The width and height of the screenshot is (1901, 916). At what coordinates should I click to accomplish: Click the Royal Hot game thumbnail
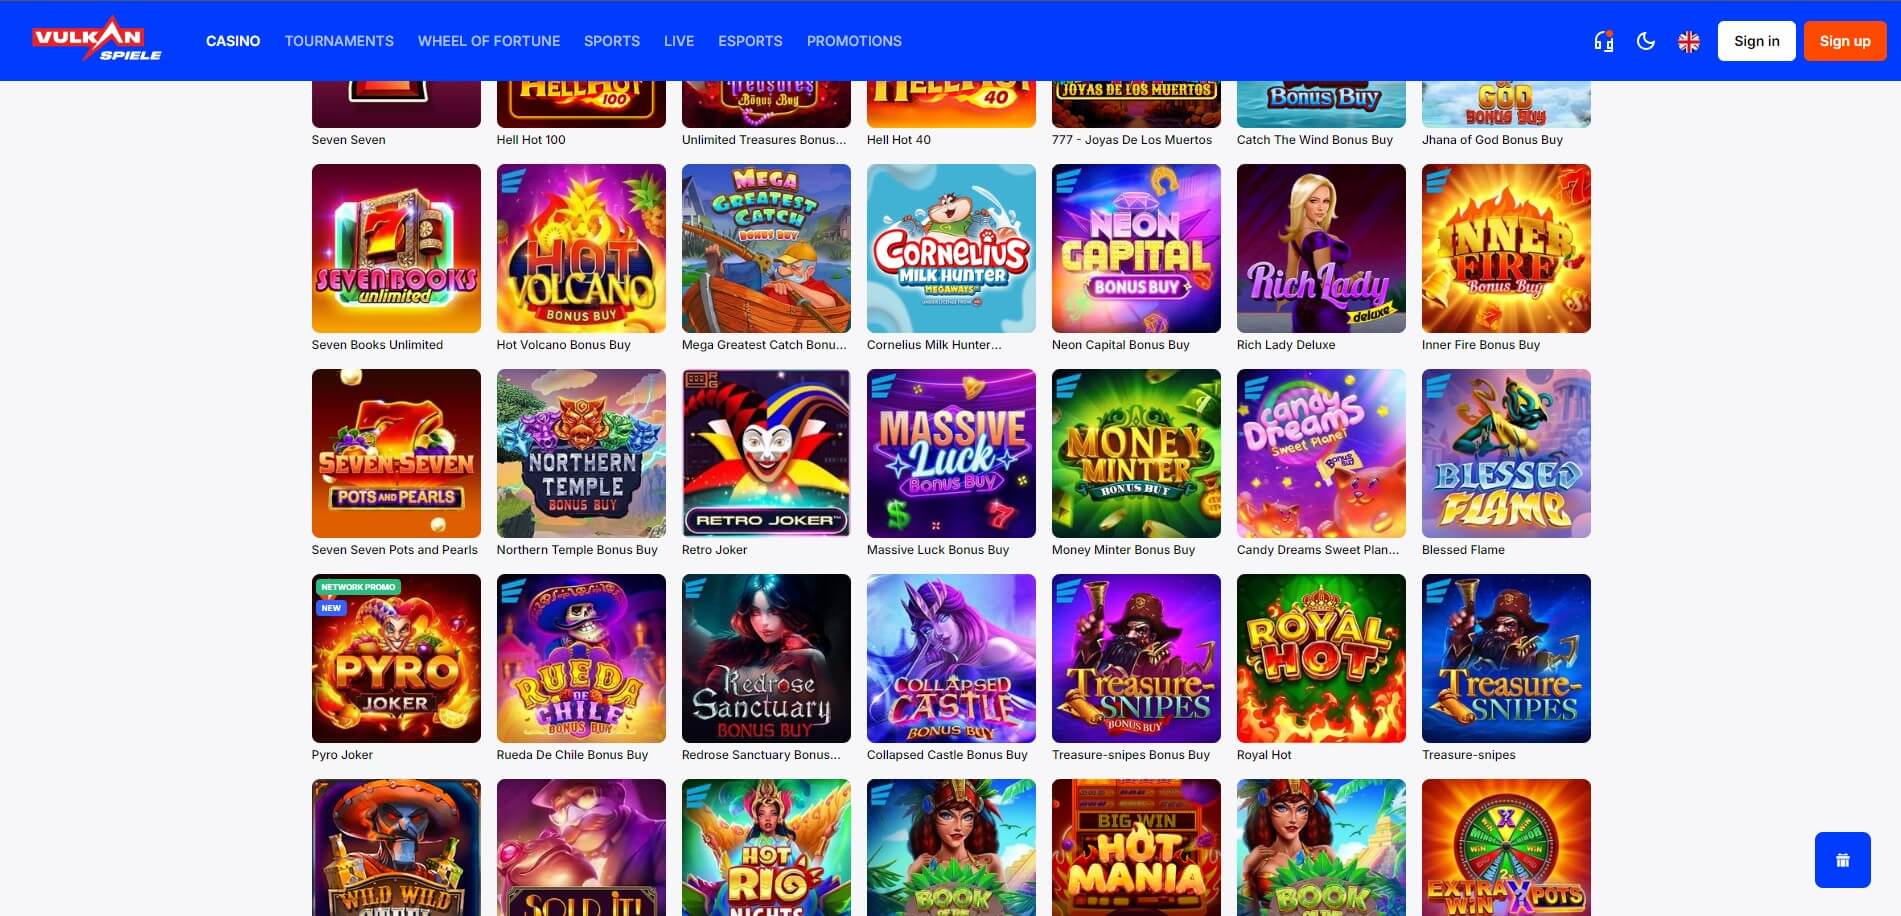[x=1321, y=658]
